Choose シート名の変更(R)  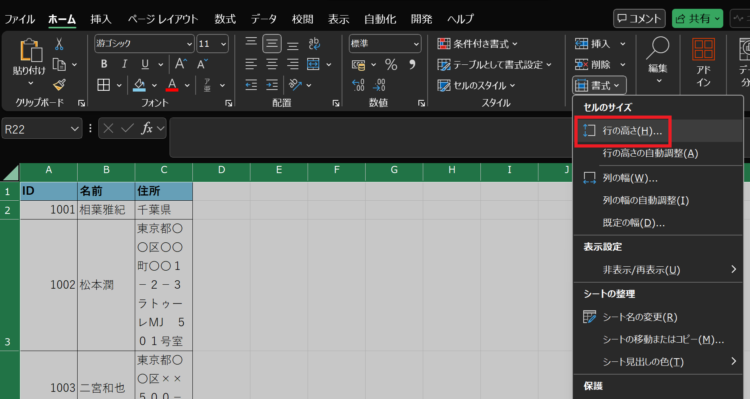[x=658, y=317]
